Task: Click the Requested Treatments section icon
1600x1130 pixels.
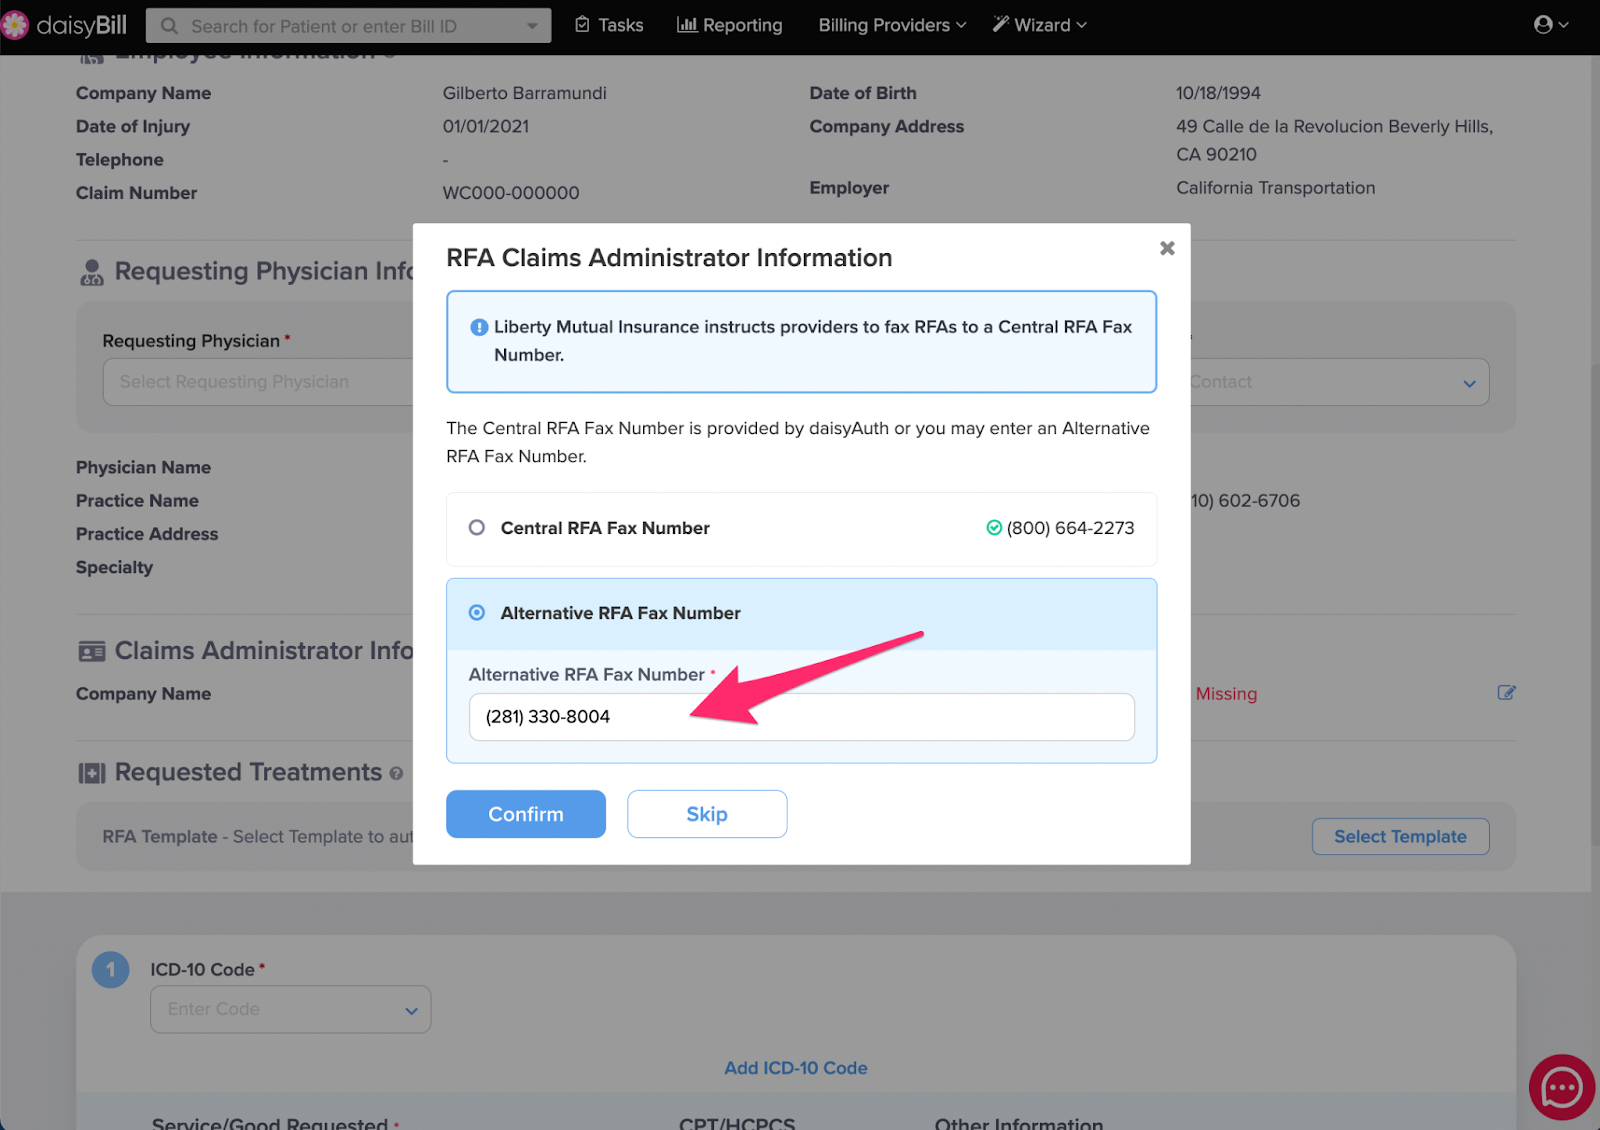Action: (92, 773)
